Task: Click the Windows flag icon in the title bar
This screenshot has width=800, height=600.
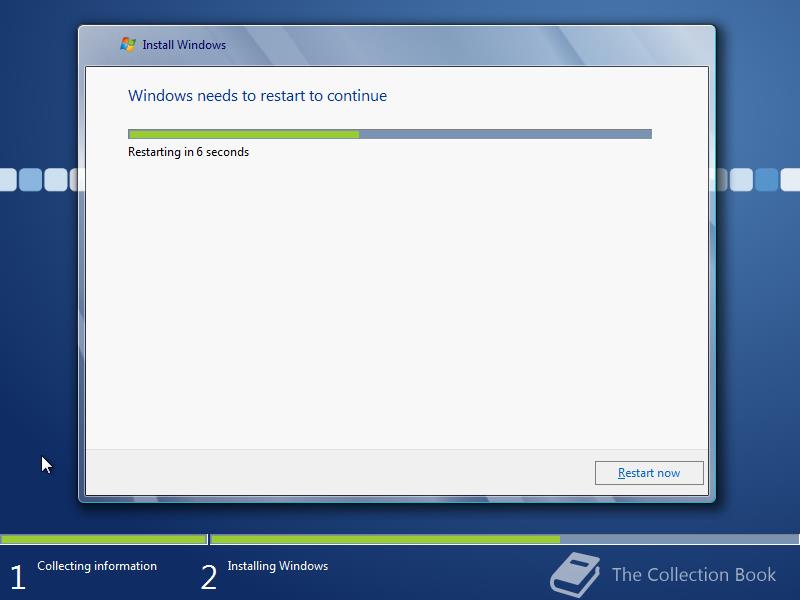Action: pyautogui.click(x=128, y=44)
